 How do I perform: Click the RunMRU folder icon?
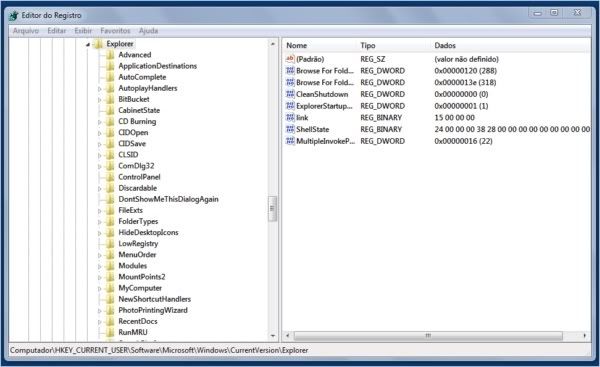pos(110,332)
